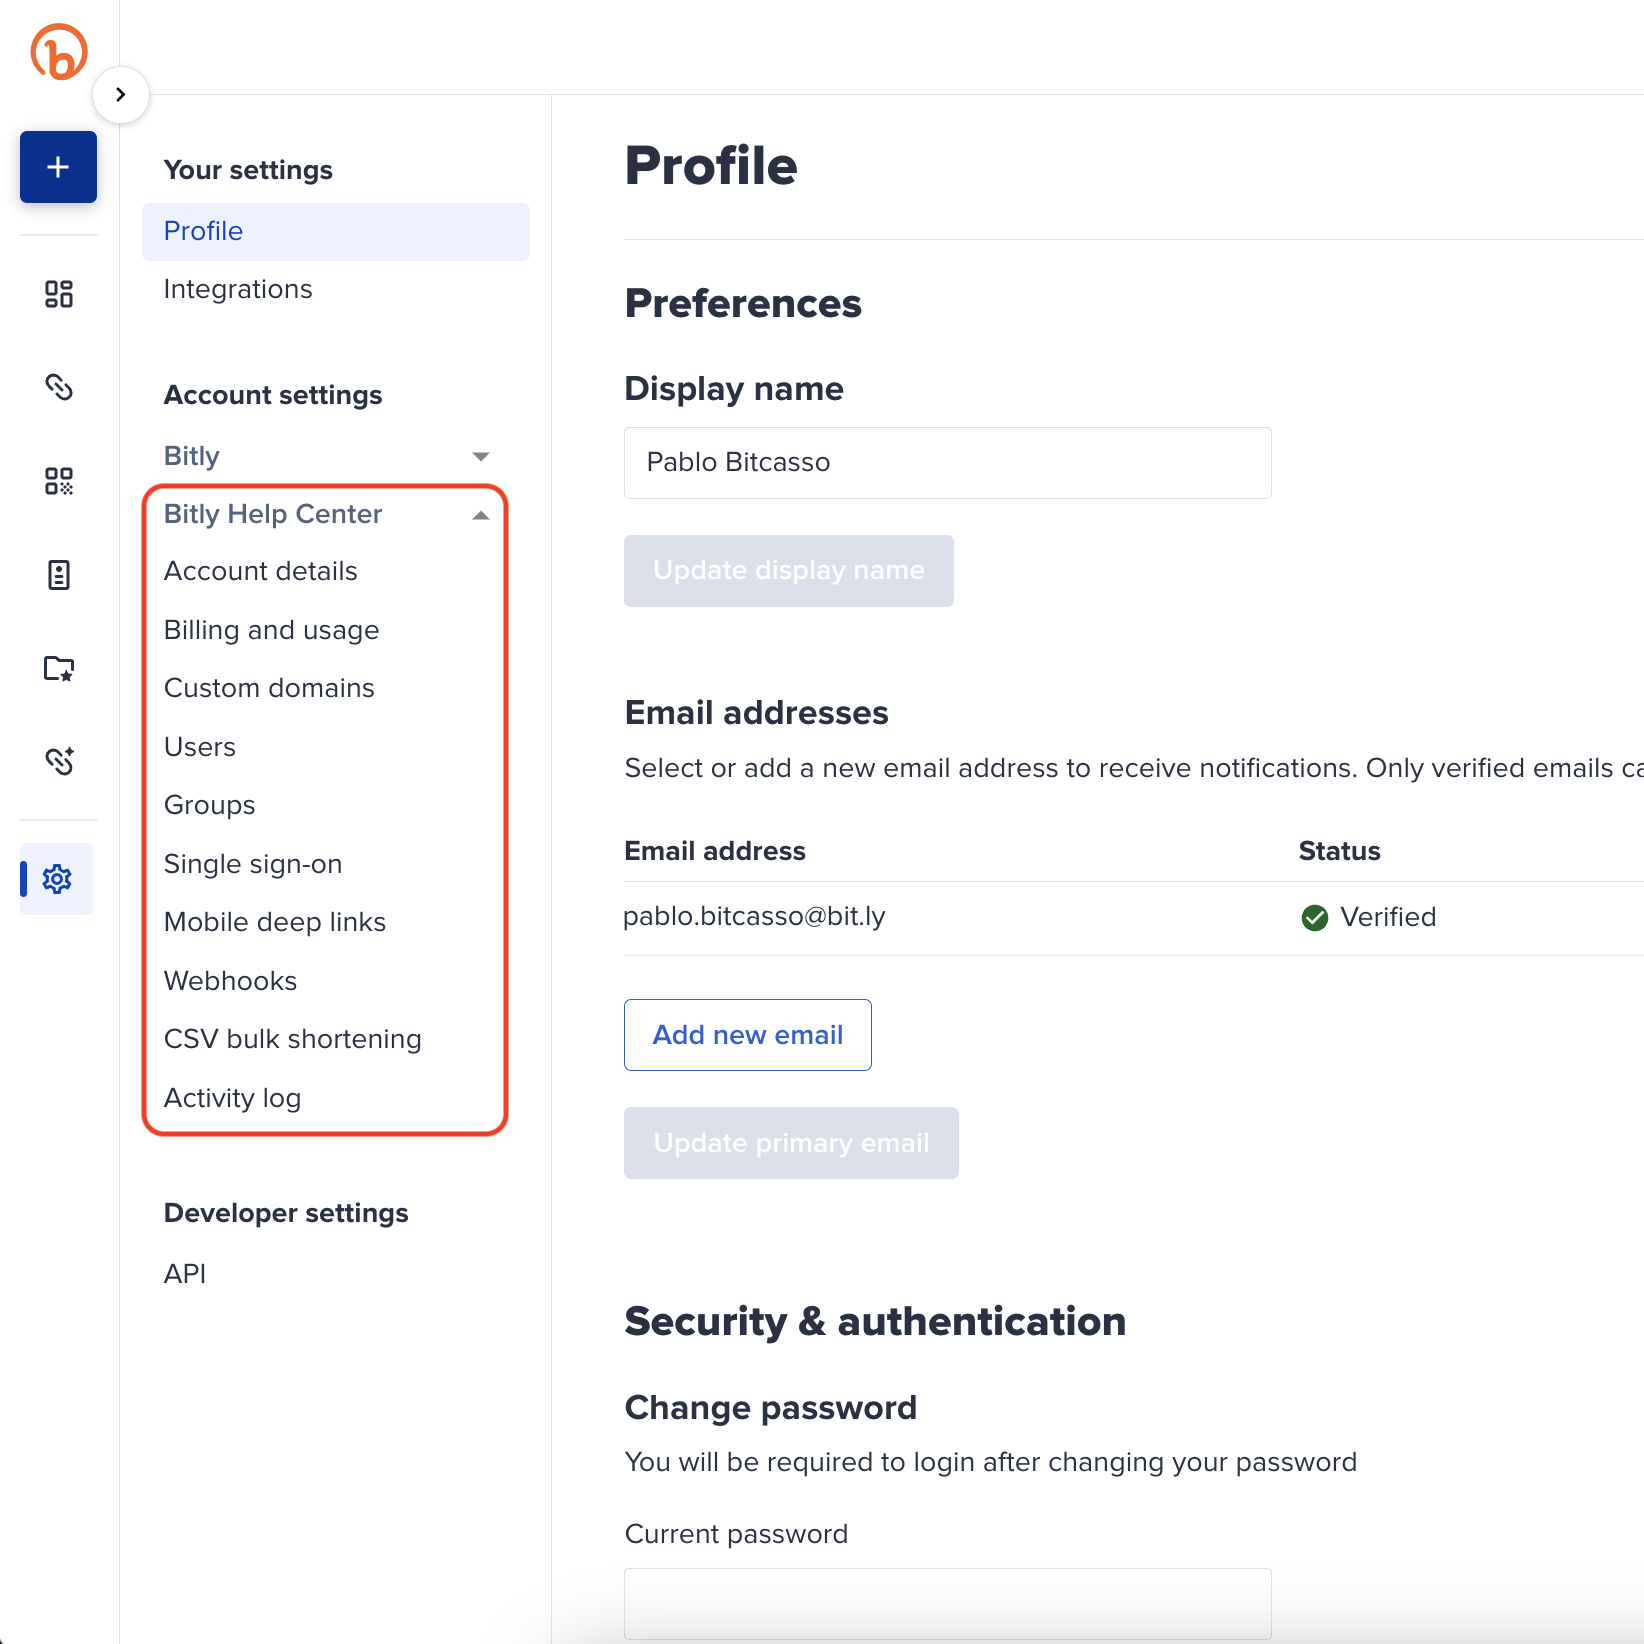Click Add new email
Screen dimensions: 1644x1644
pyautogui.click(x=747, y=1035)
